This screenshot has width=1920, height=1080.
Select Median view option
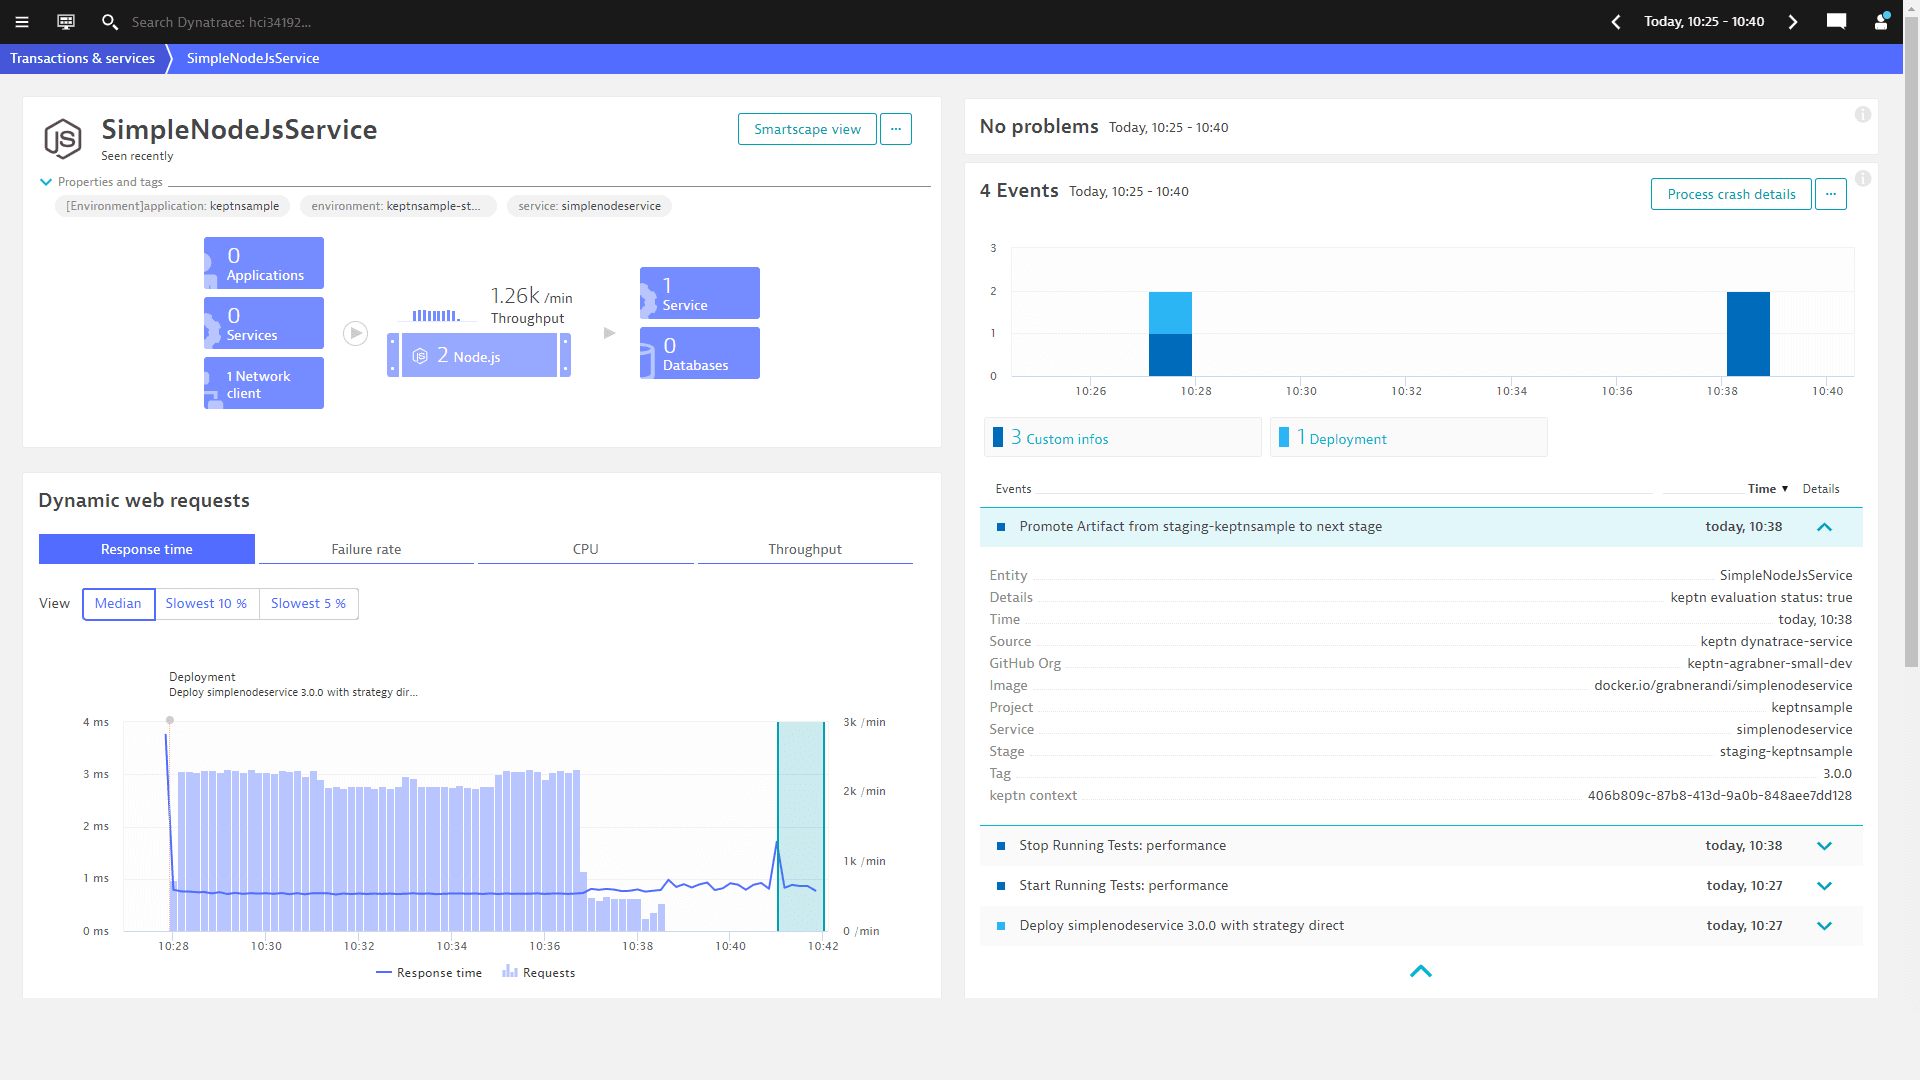[x=118, y=604]
